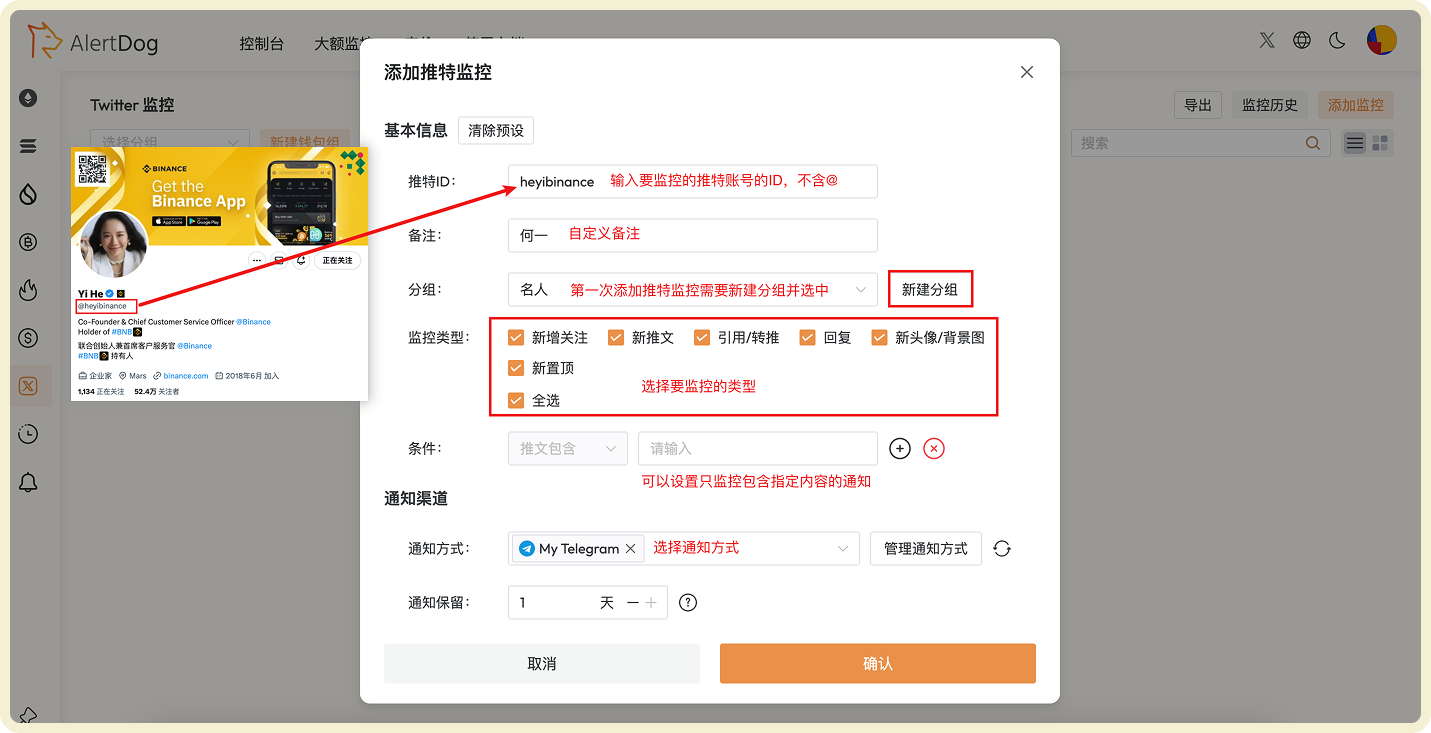Uncheck the 全选 (select all) checkbox
Viewport: 1431px width, 733px height.
point(516,399)
